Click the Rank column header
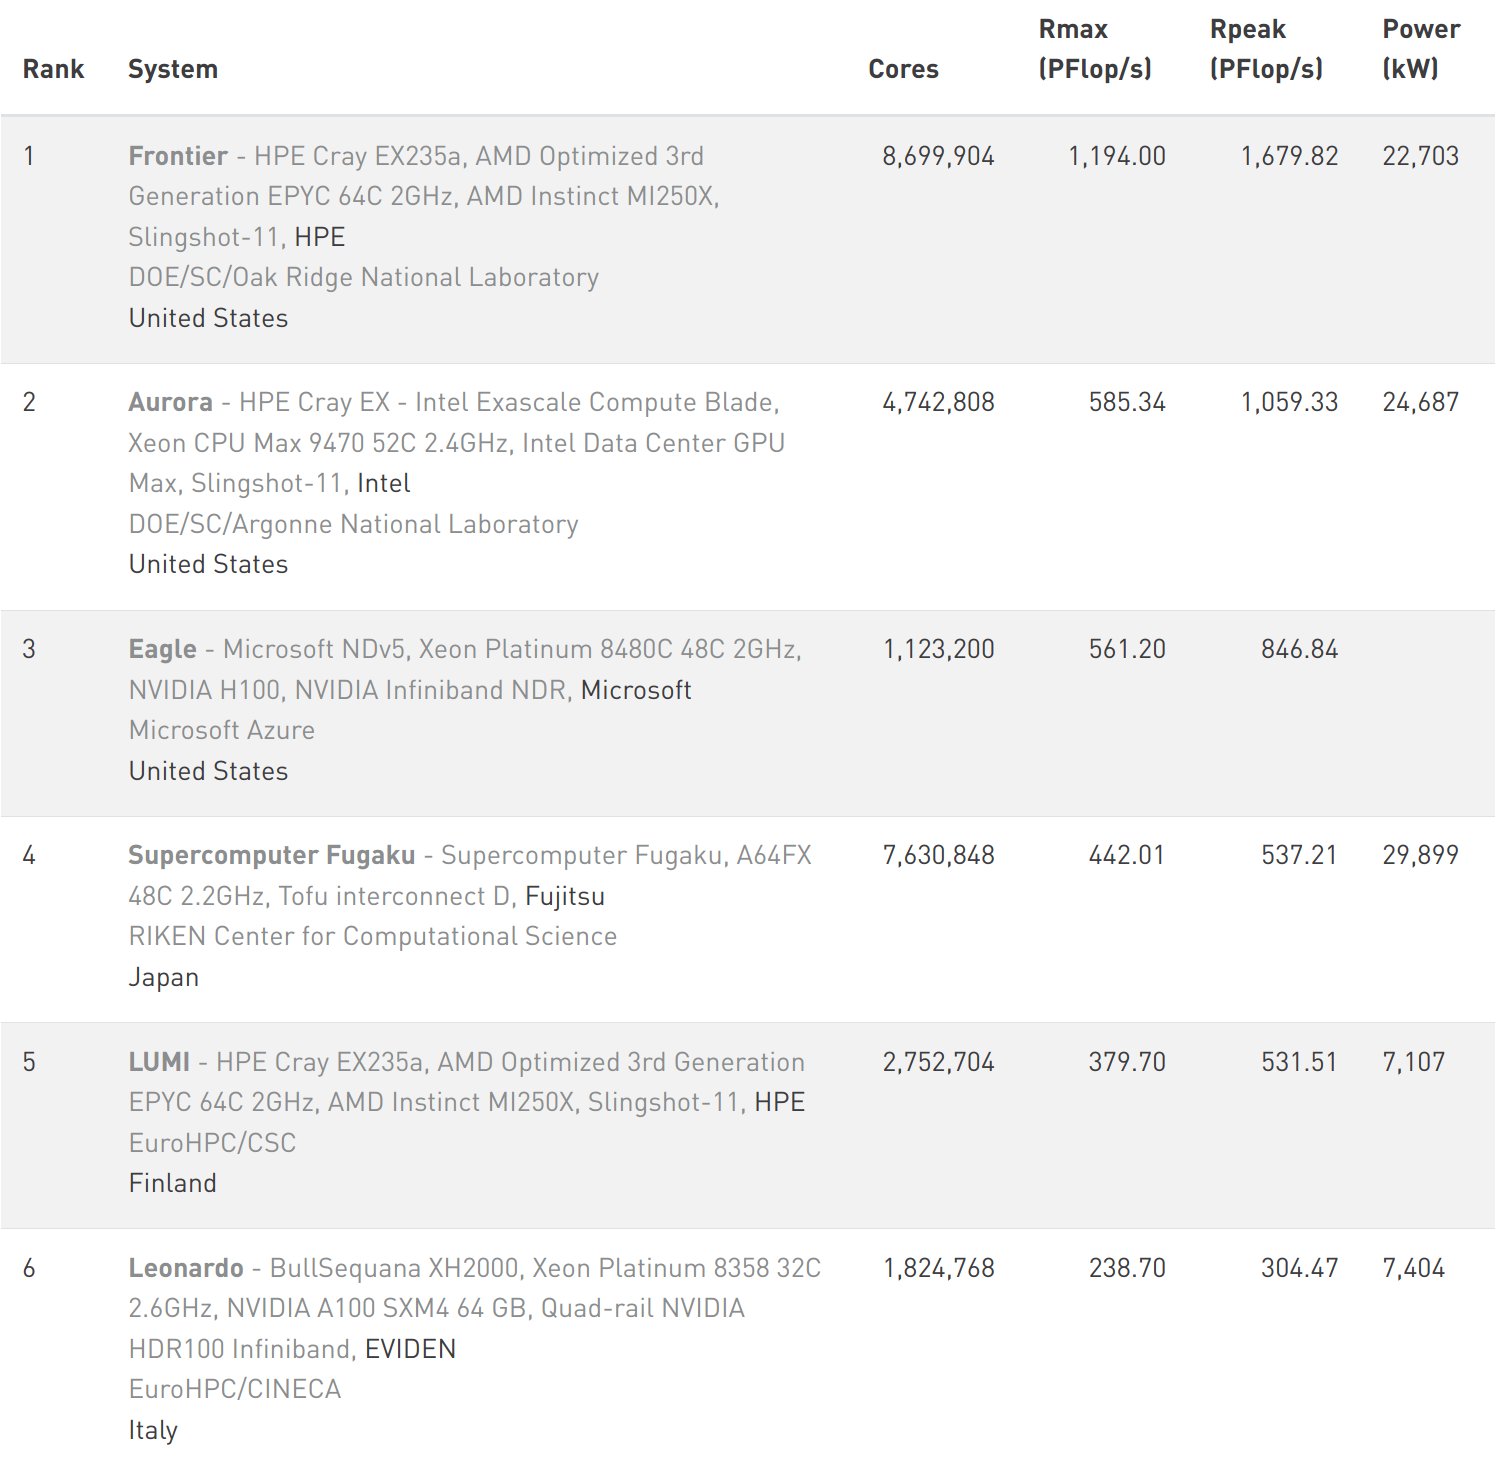This screenshot has width=1501, height=1471. point(53,69)
